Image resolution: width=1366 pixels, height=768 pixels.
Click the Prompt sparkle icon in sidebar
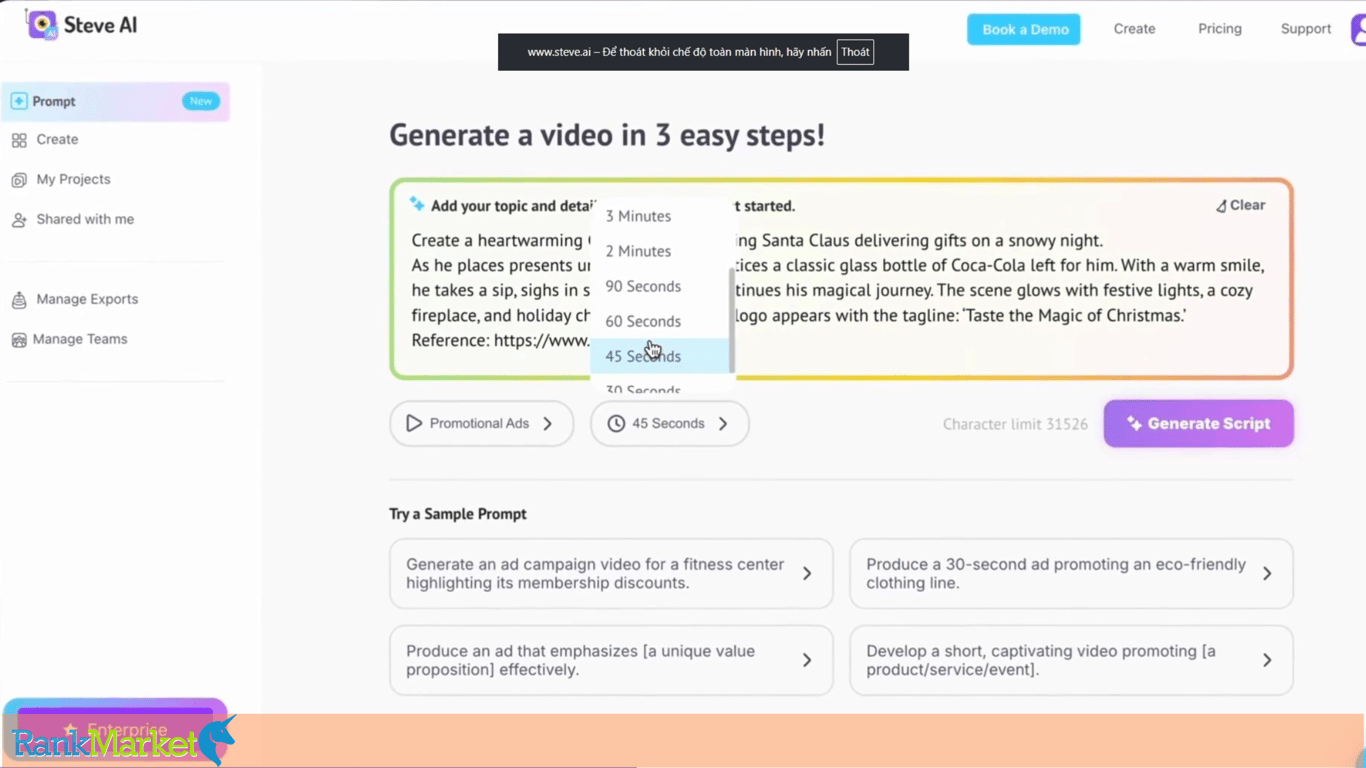tap(19, 101)
